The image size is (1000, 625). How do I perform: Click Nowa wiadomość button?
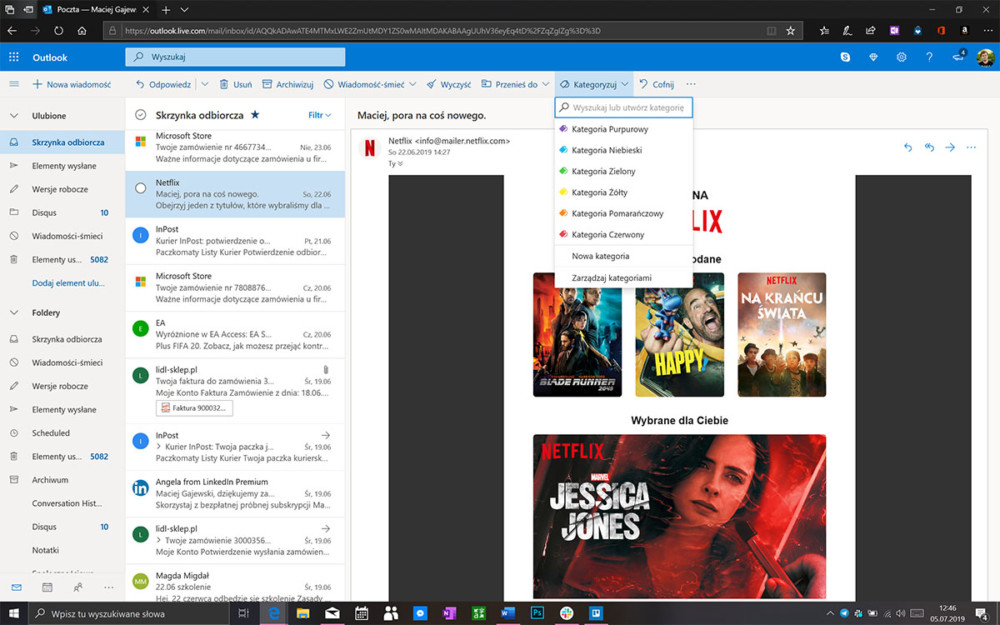(71, 84)
